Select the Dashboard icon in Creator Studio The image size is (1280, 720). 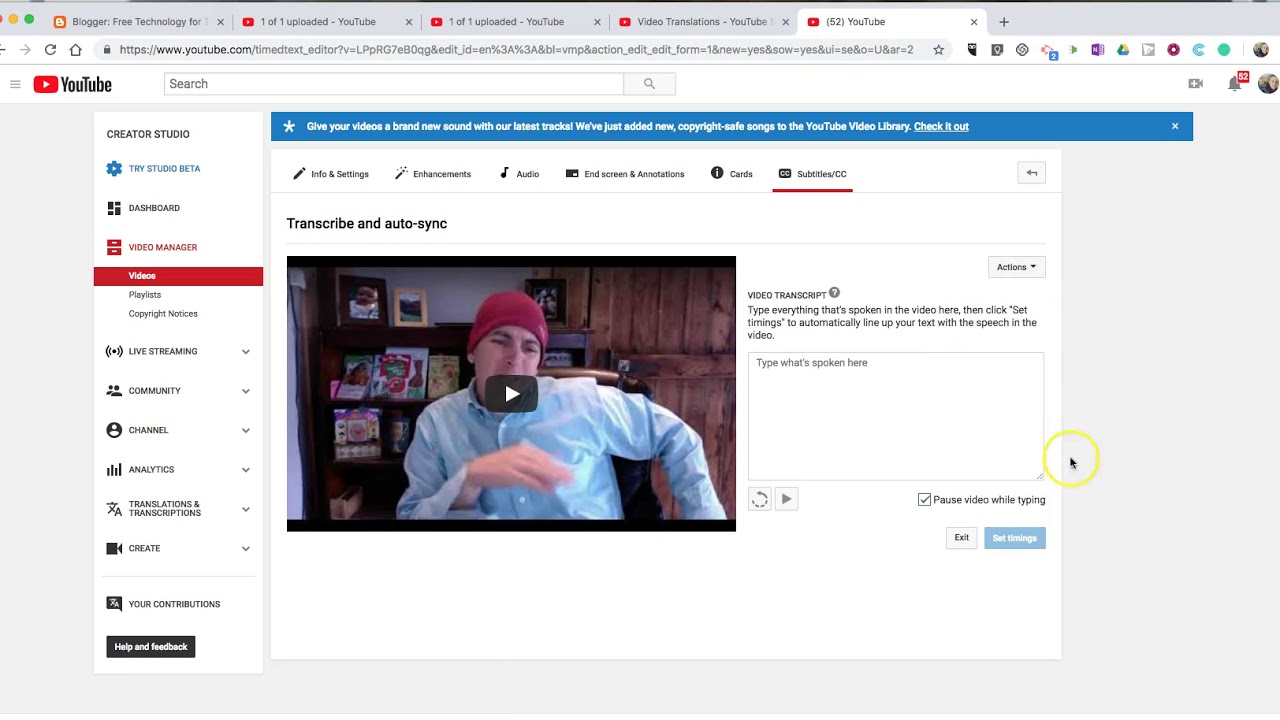pos(114,207)
